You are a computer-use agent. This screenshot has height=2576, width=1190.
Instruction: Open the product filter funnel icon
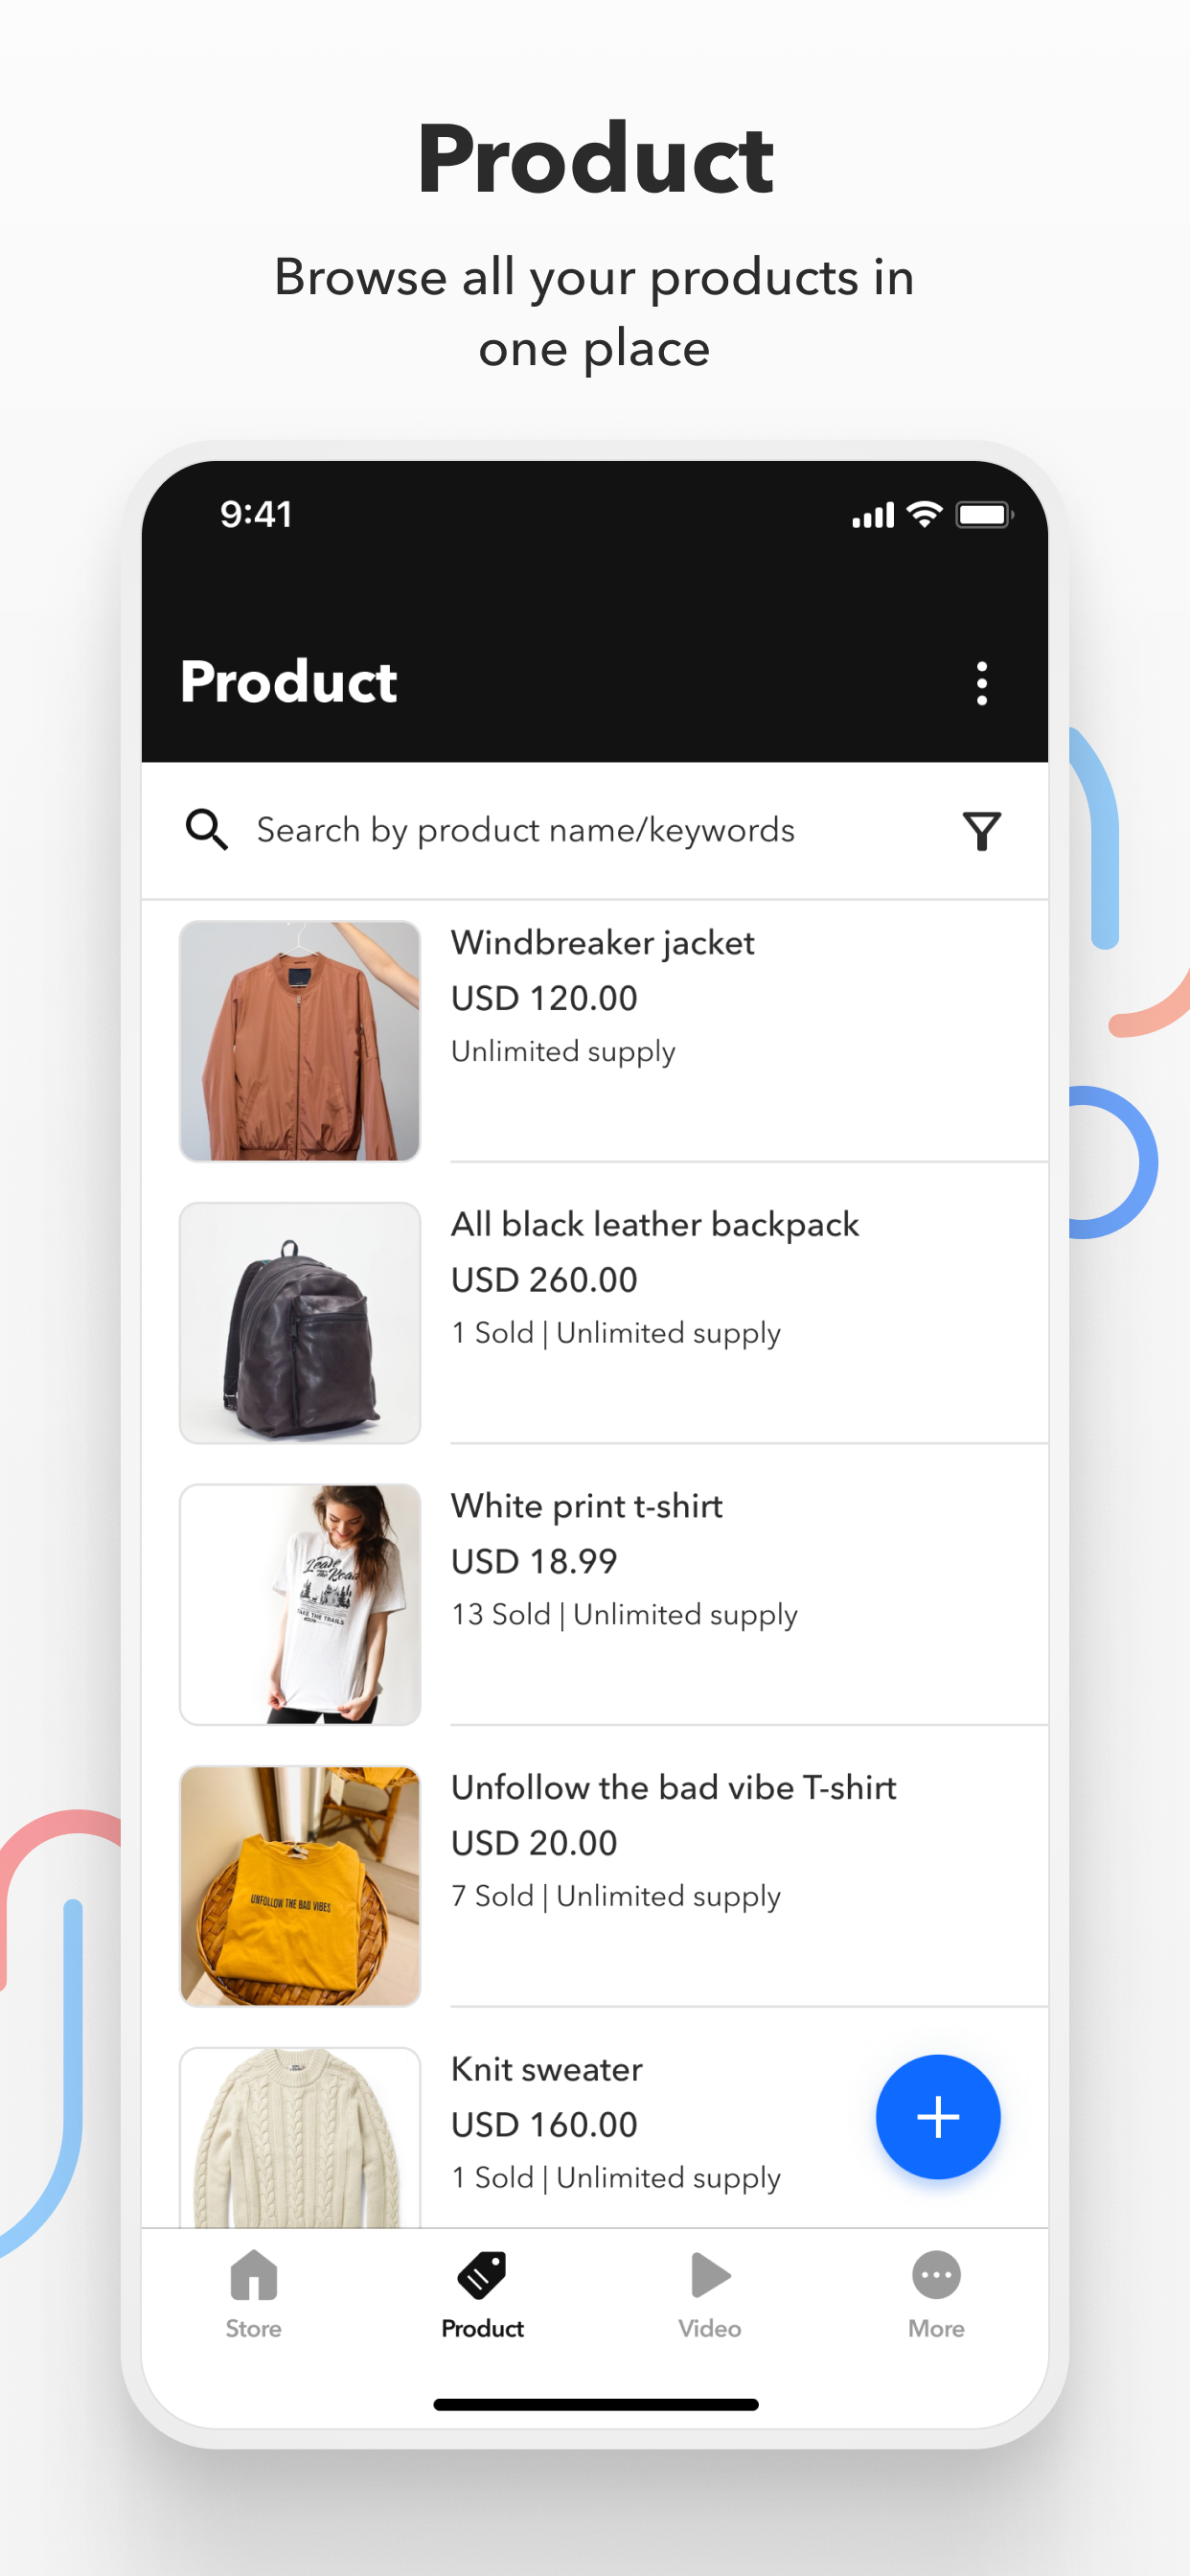(x=981, y=830)
